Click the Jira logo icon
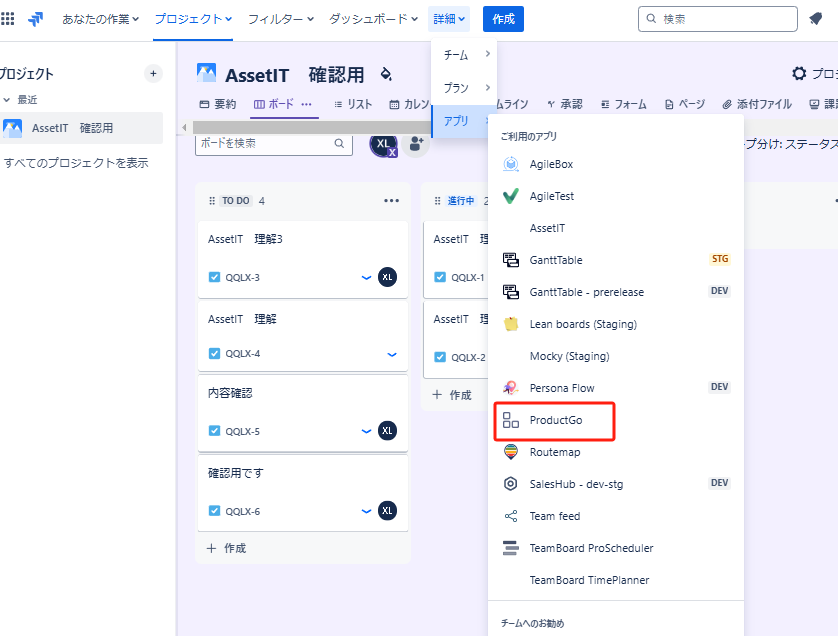This screenshot has height=636, width=838. point(36,19)
